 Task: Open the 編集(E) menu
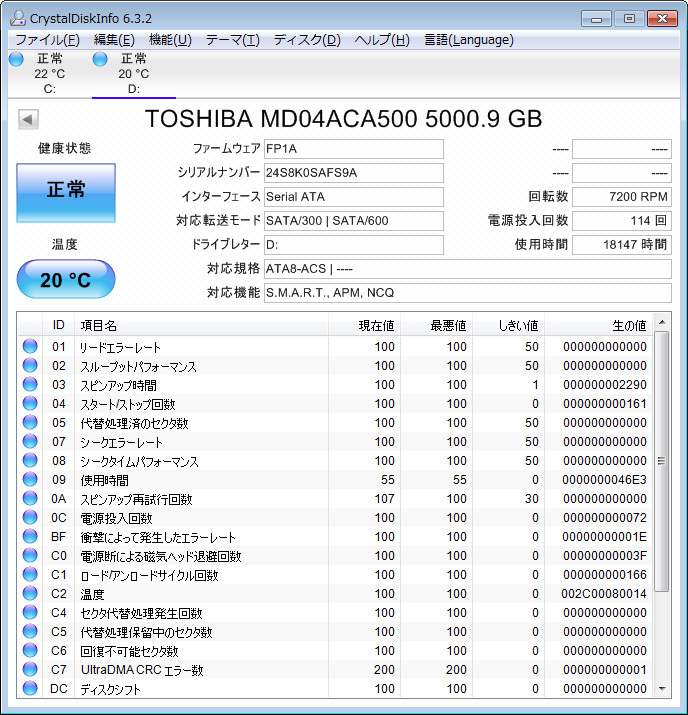click(x=114, y=40)
